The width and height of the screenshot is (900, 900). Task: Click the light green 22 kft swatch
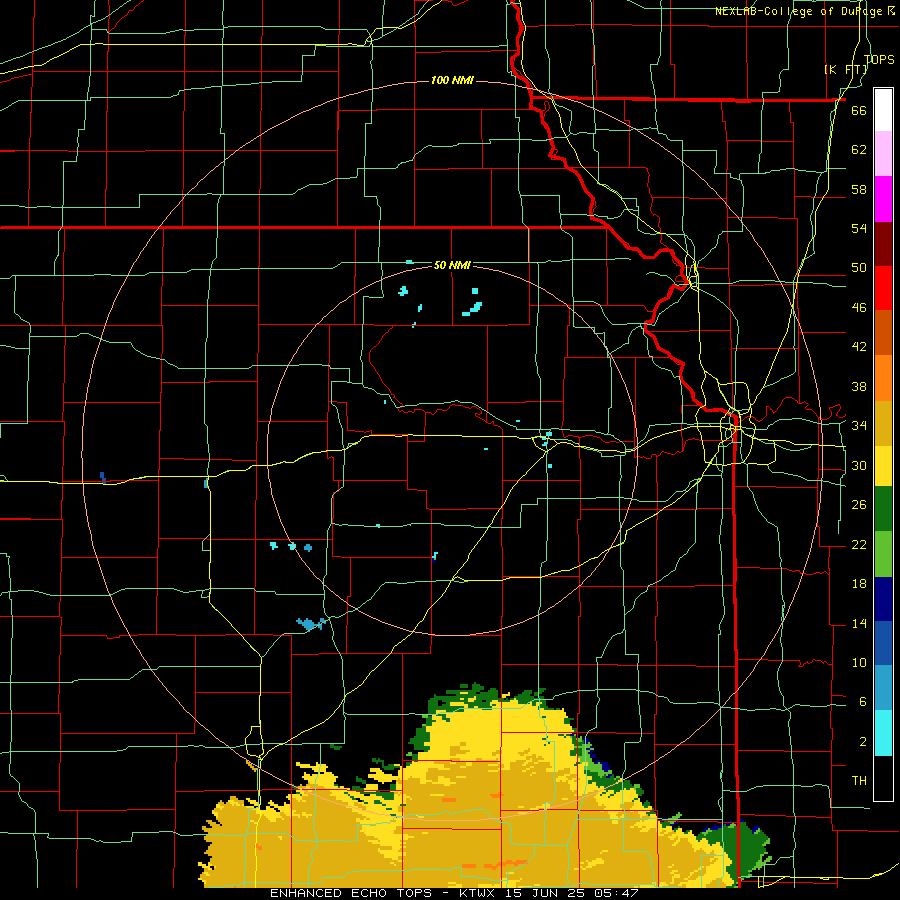pos(883,553)
